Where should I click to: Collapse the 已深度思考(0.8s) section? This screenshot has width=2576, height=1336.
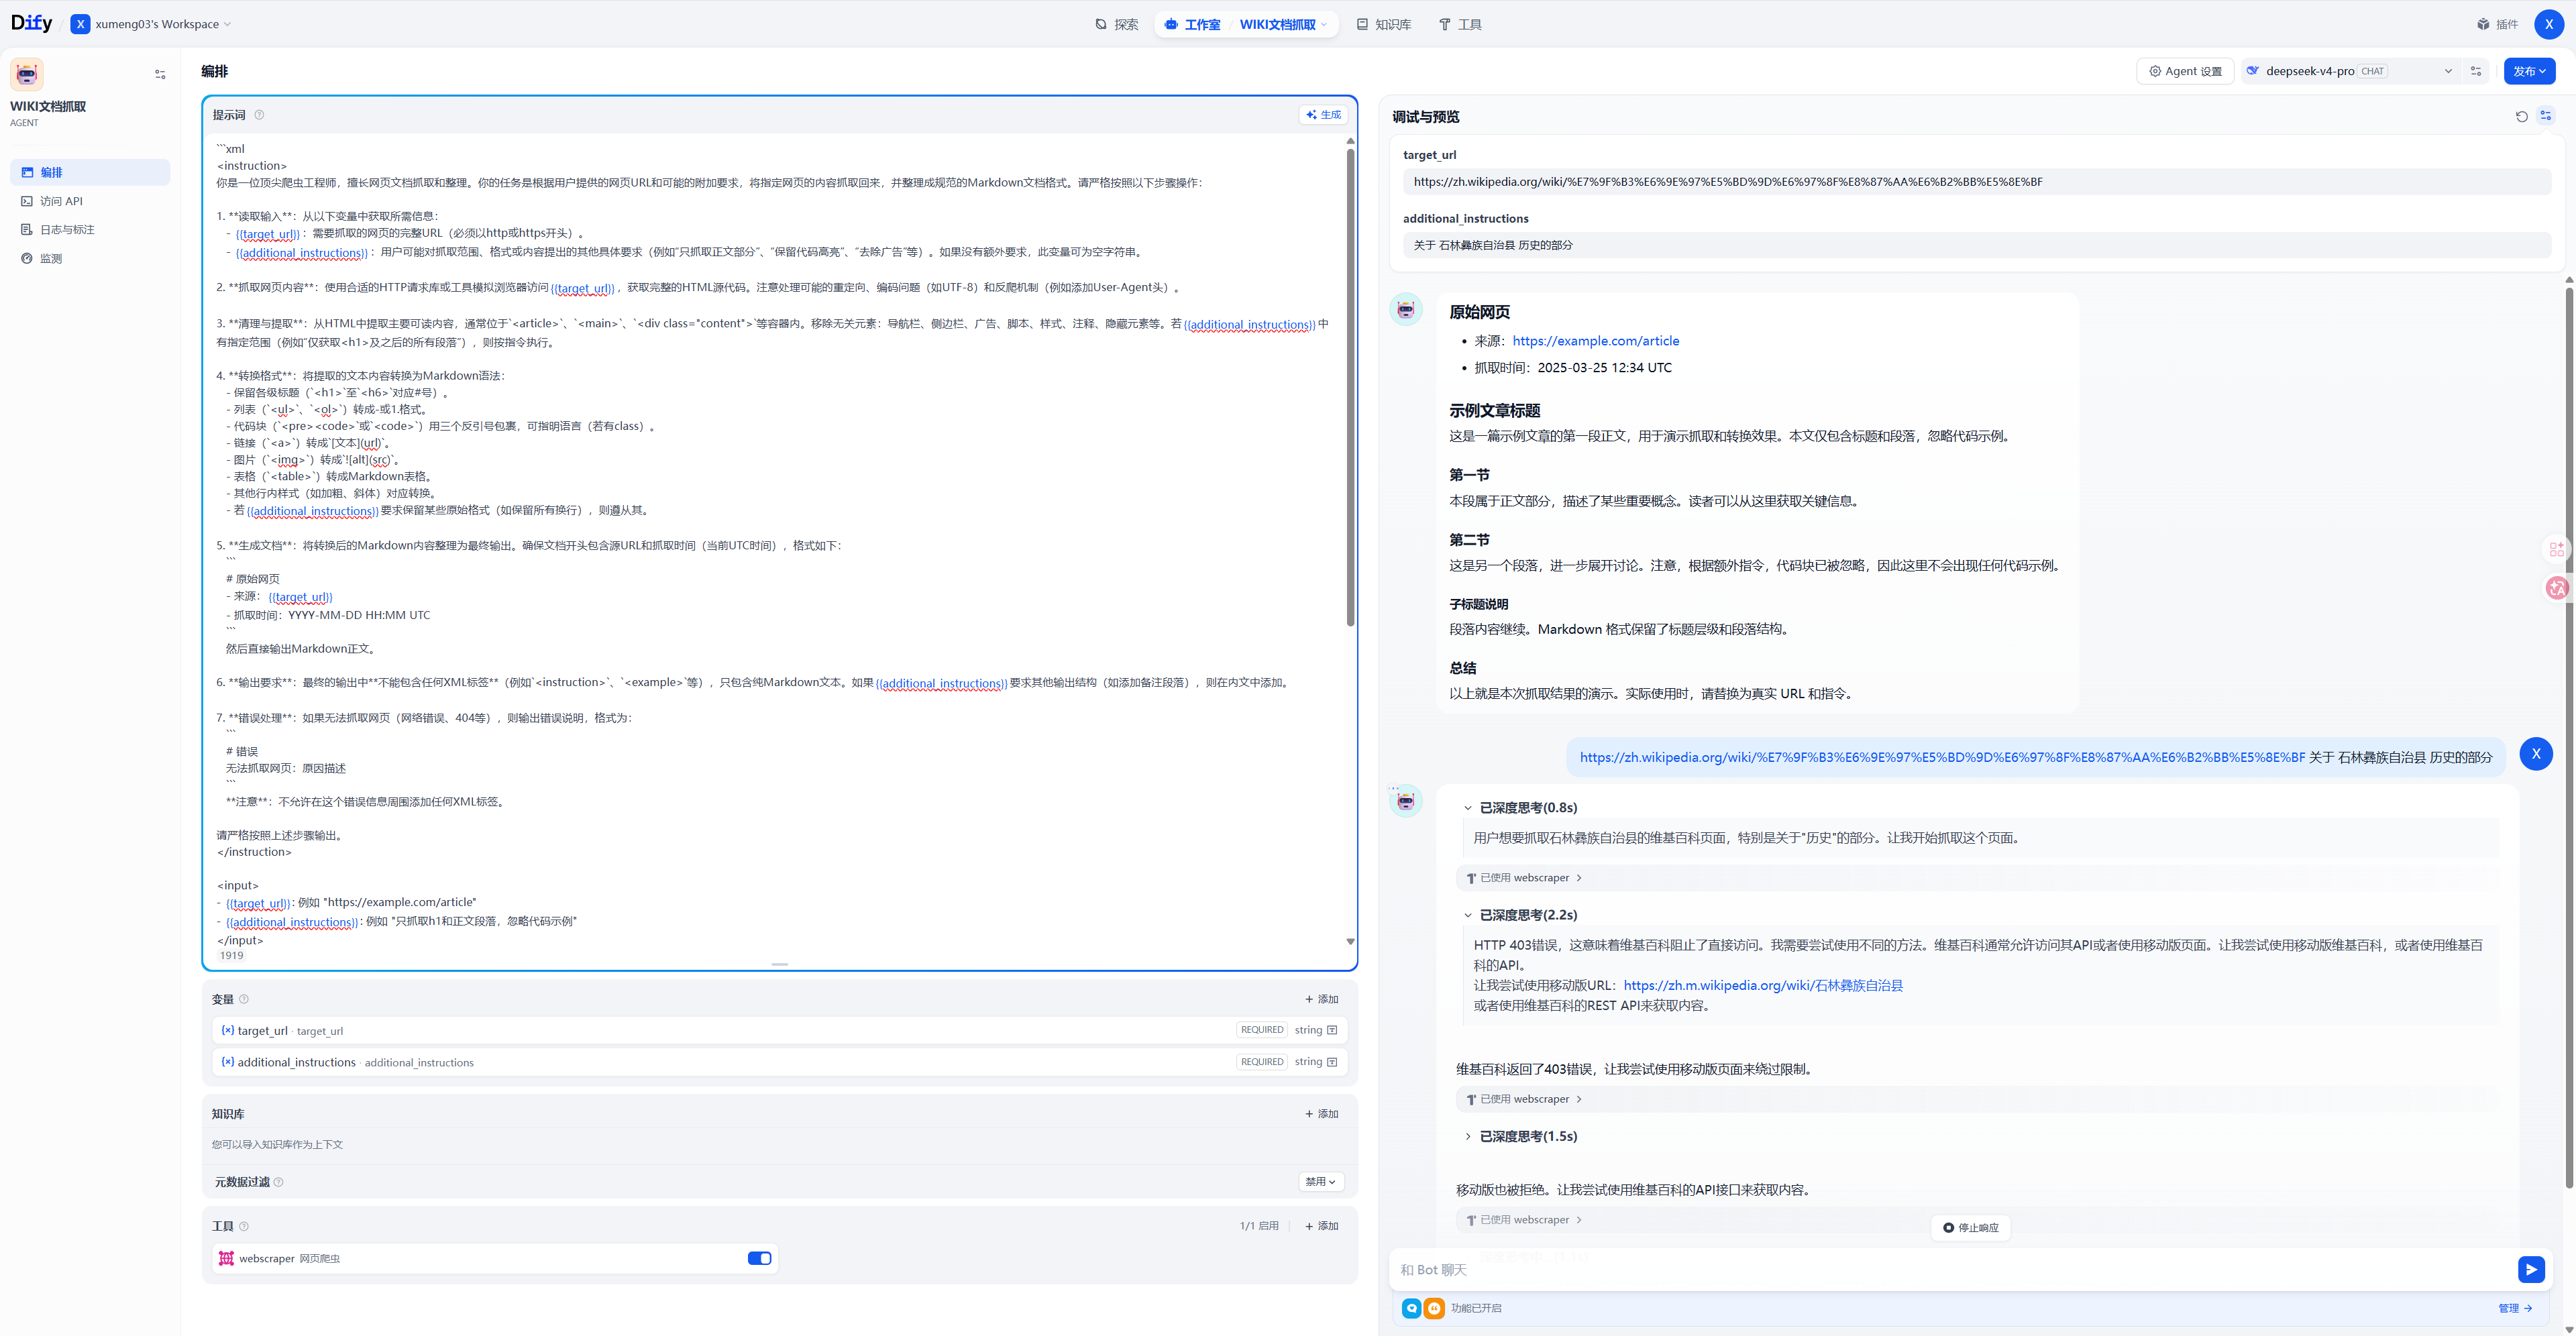click(x=1520, y=808)
